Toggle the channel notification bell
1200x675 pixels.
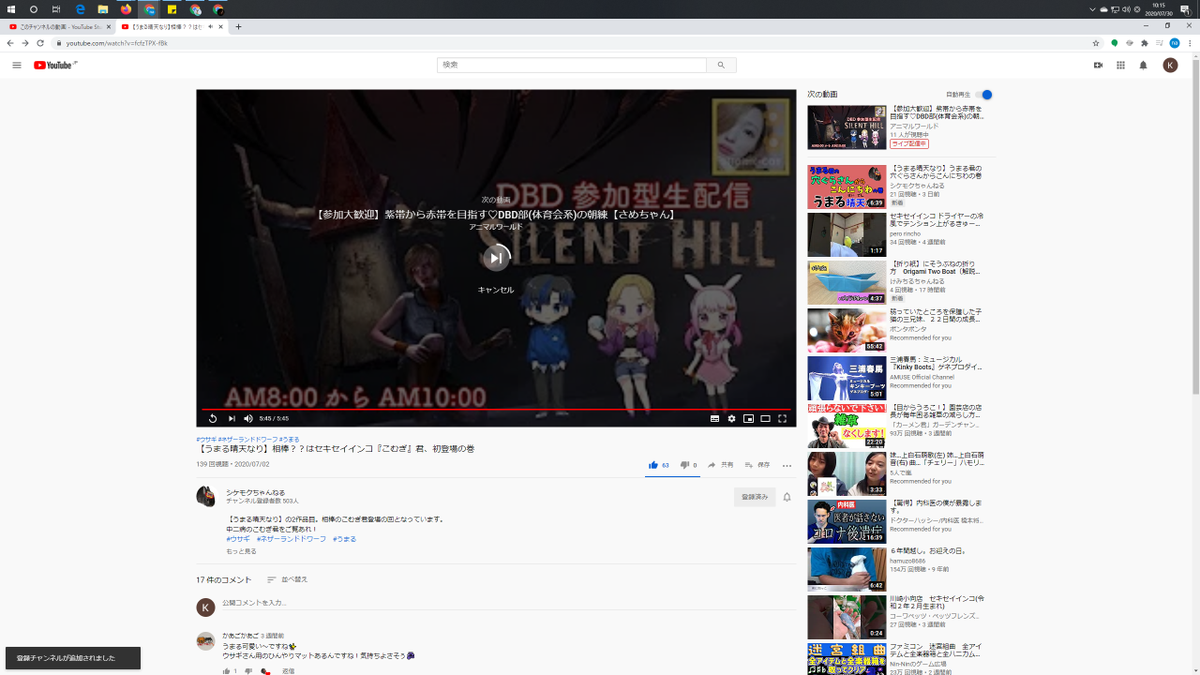click(787, 497)
